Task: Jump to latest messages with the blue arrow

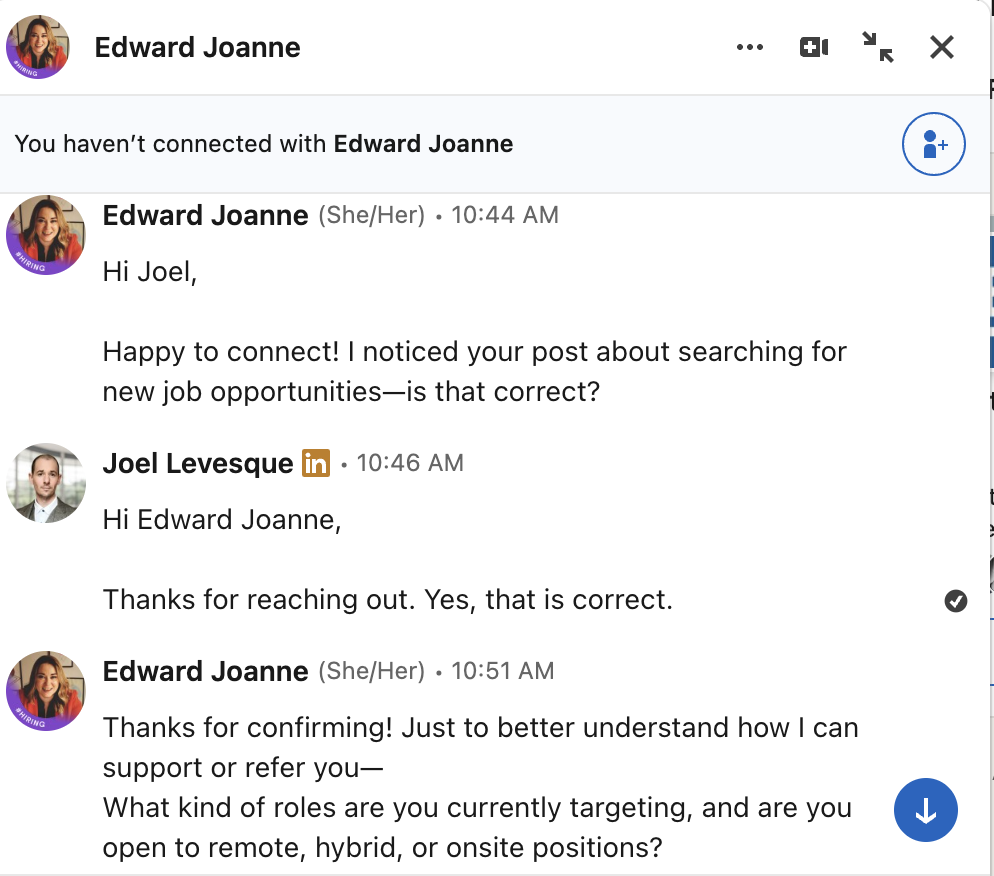Action: 925,810
